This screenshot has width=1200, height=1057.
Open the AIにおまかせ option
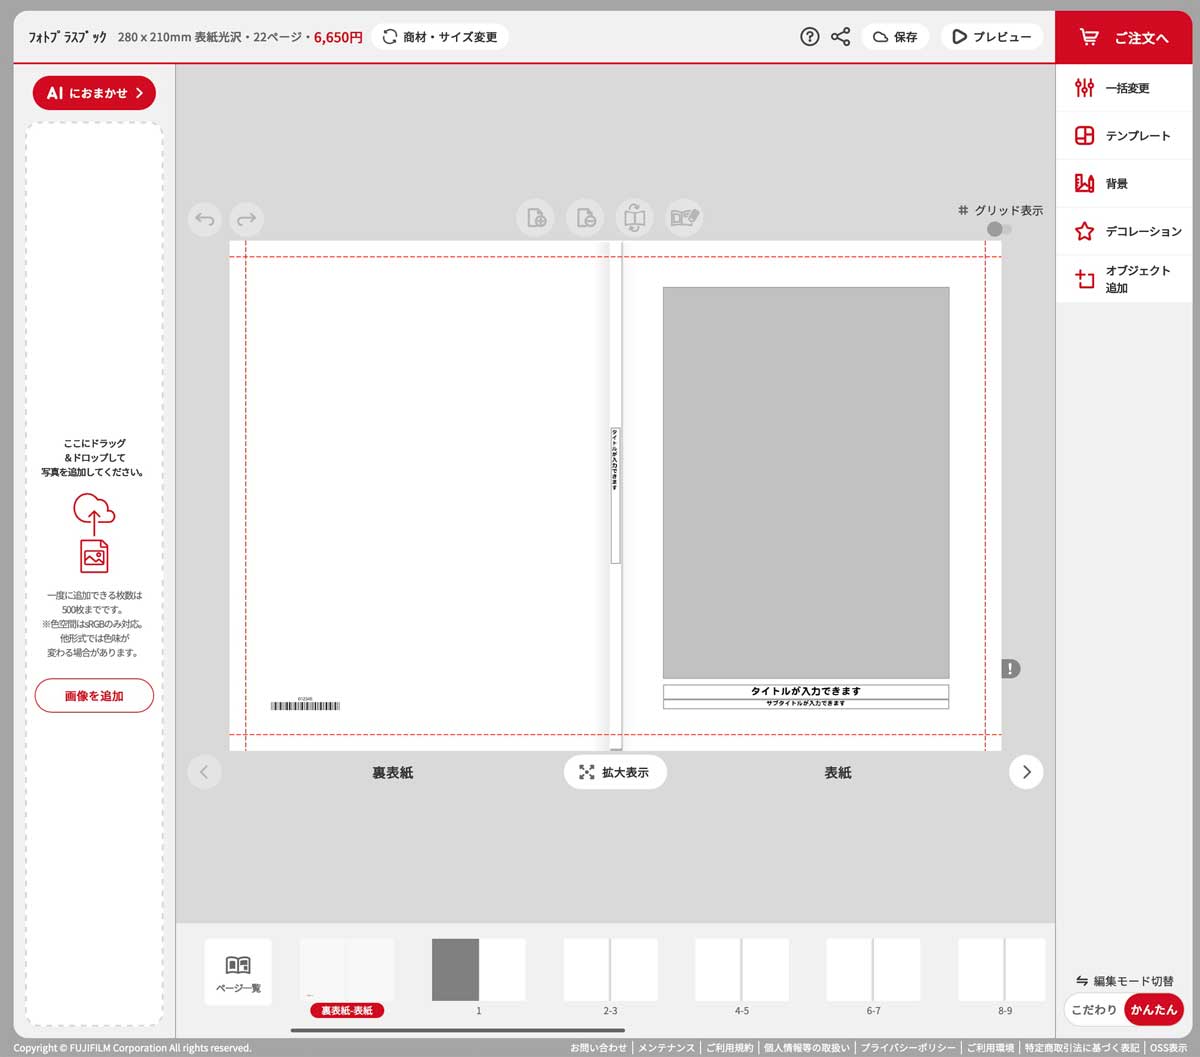94,93
